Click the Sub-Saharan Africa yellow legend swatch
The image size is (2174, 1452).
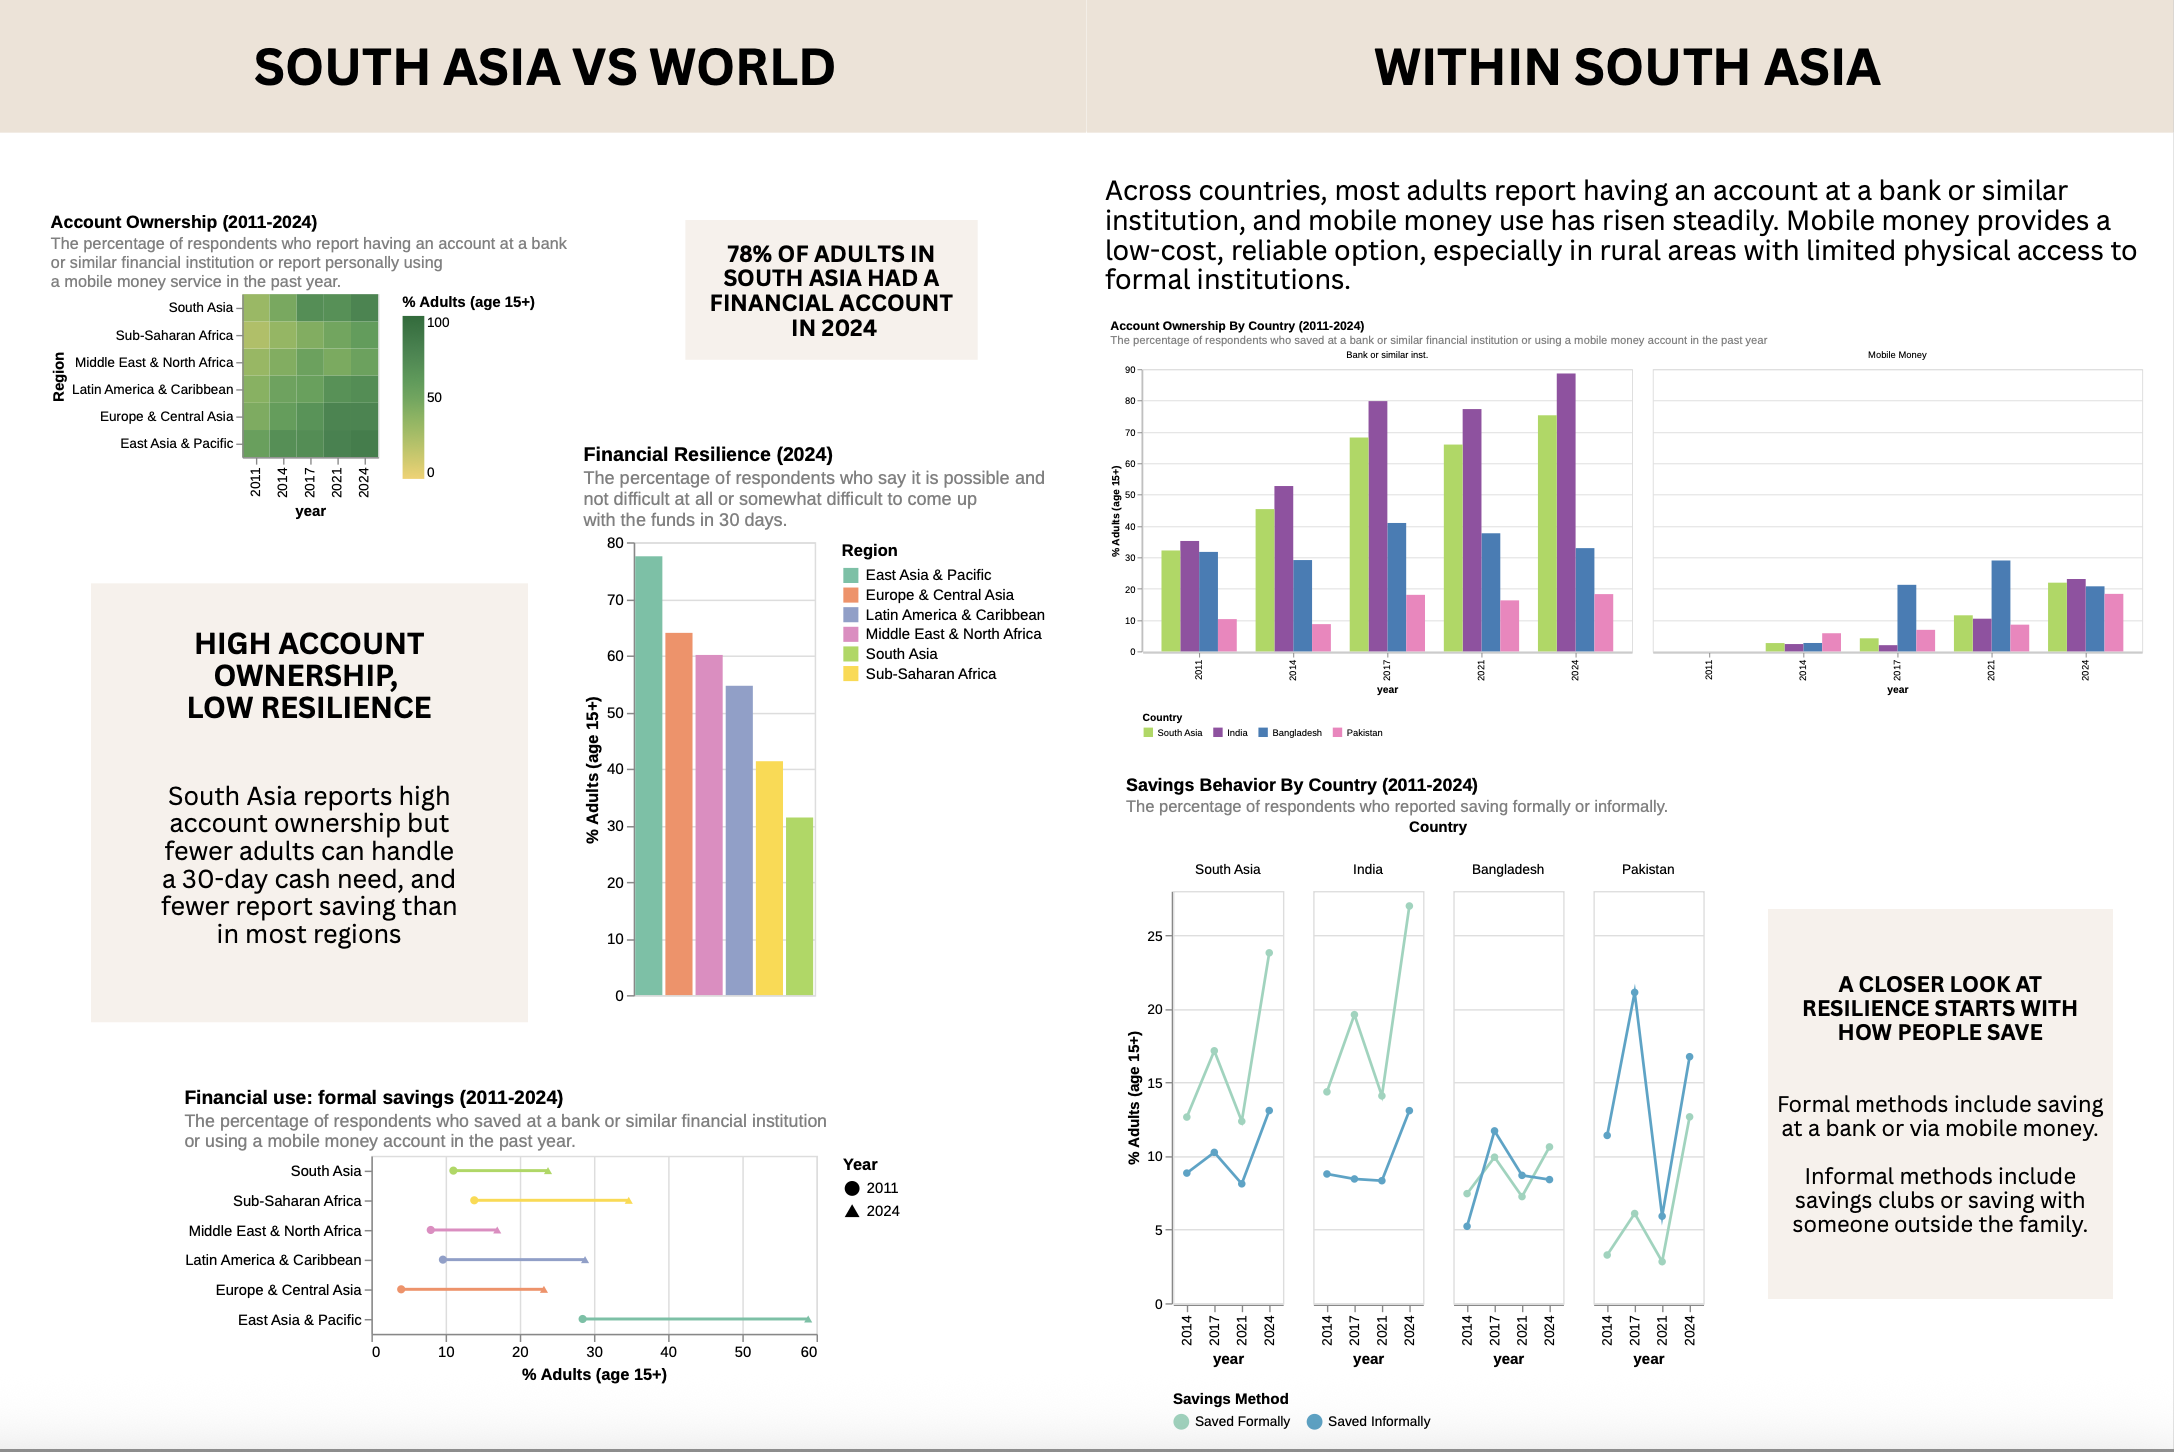click(x=851, y=674)
